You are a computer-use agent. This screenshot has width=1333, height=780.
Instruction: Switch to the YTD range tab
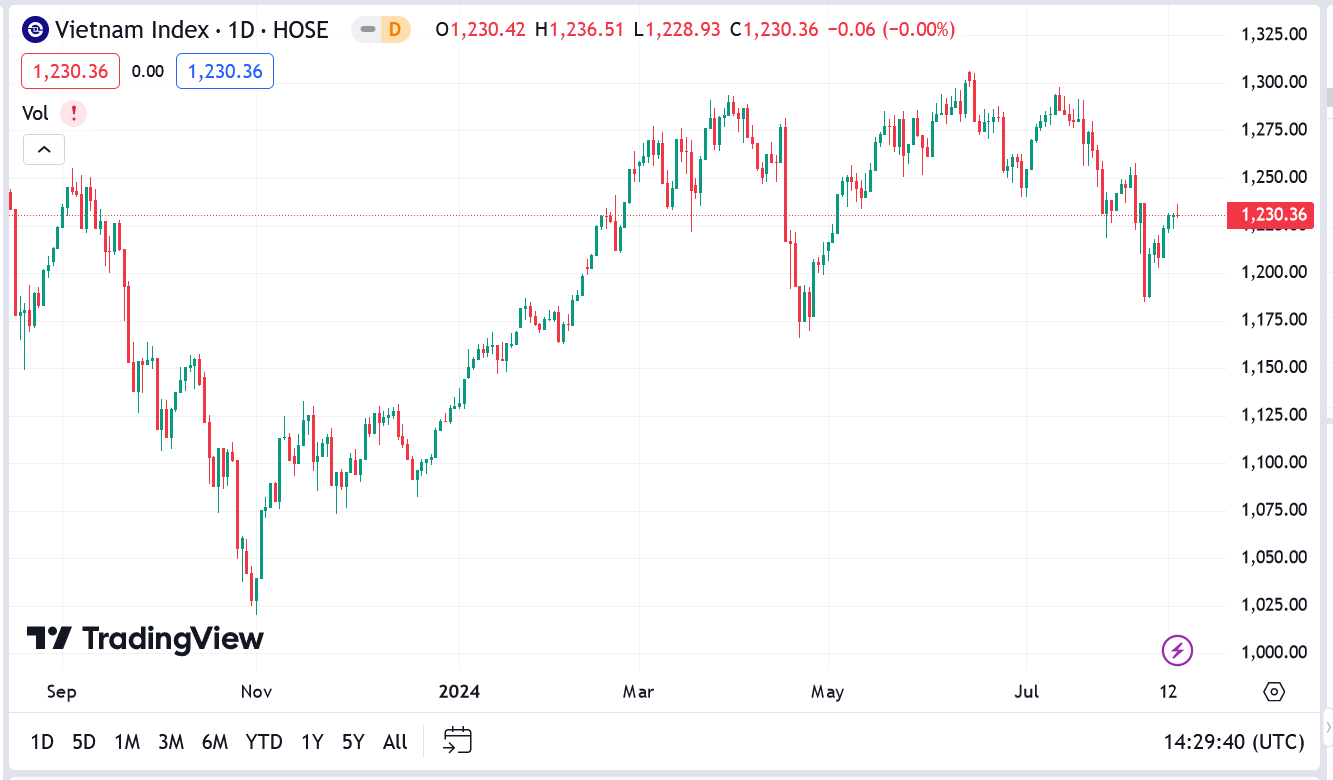pos(264,742)
